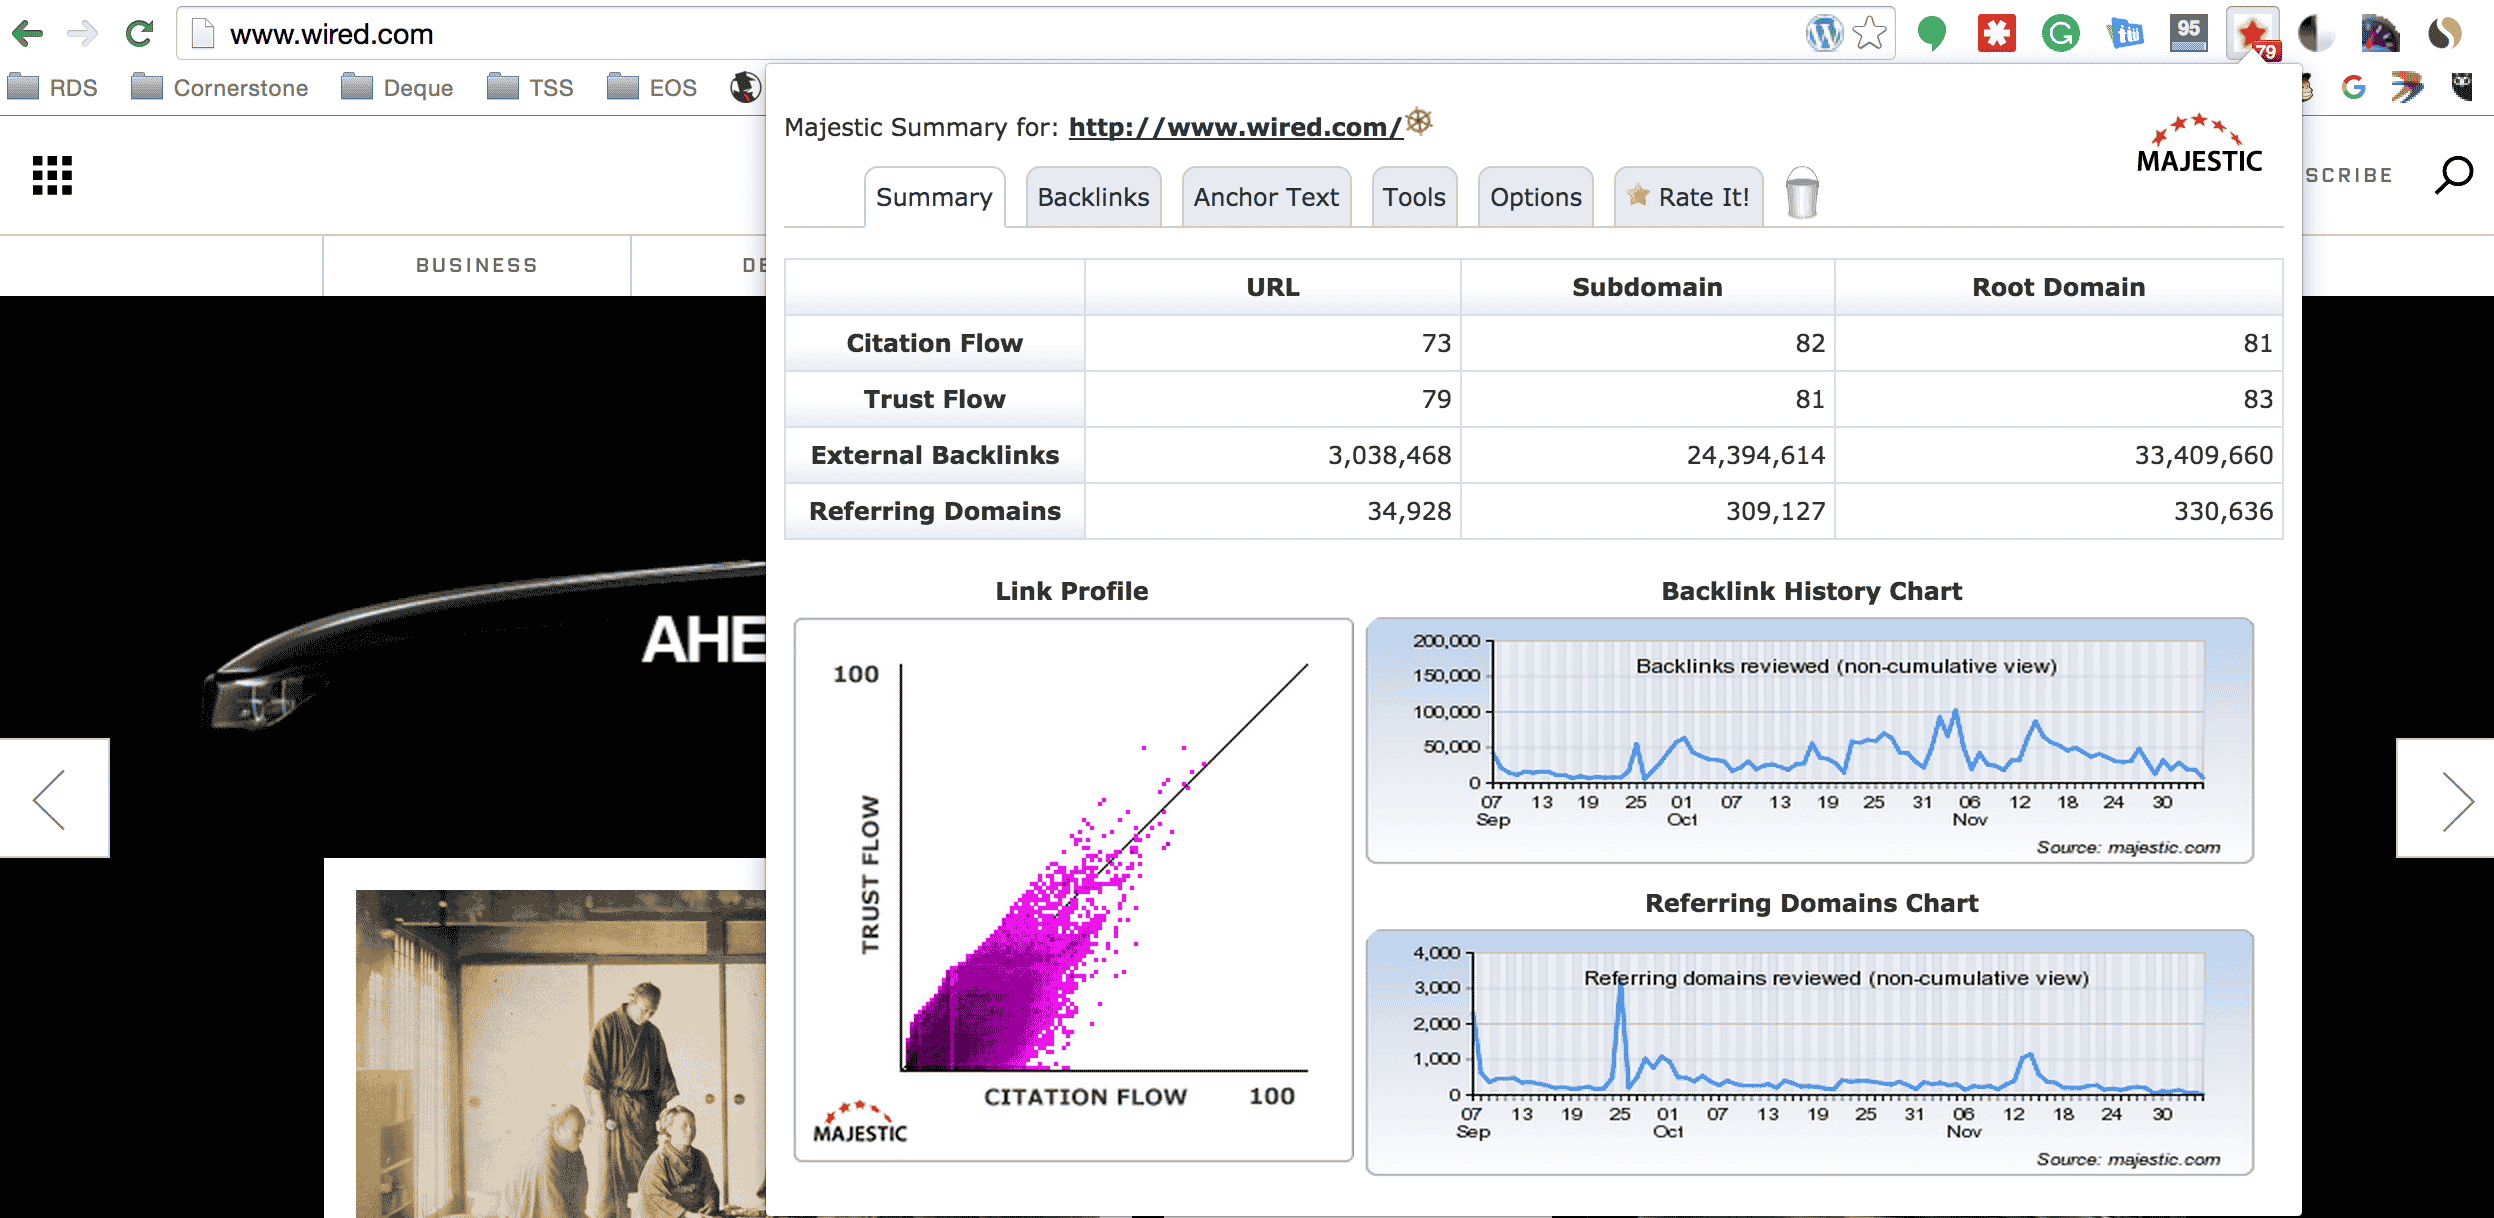Open Wired's grid menu icon
The width and height of the screenshot is (2494, 1218).
(x=52, y=175)
